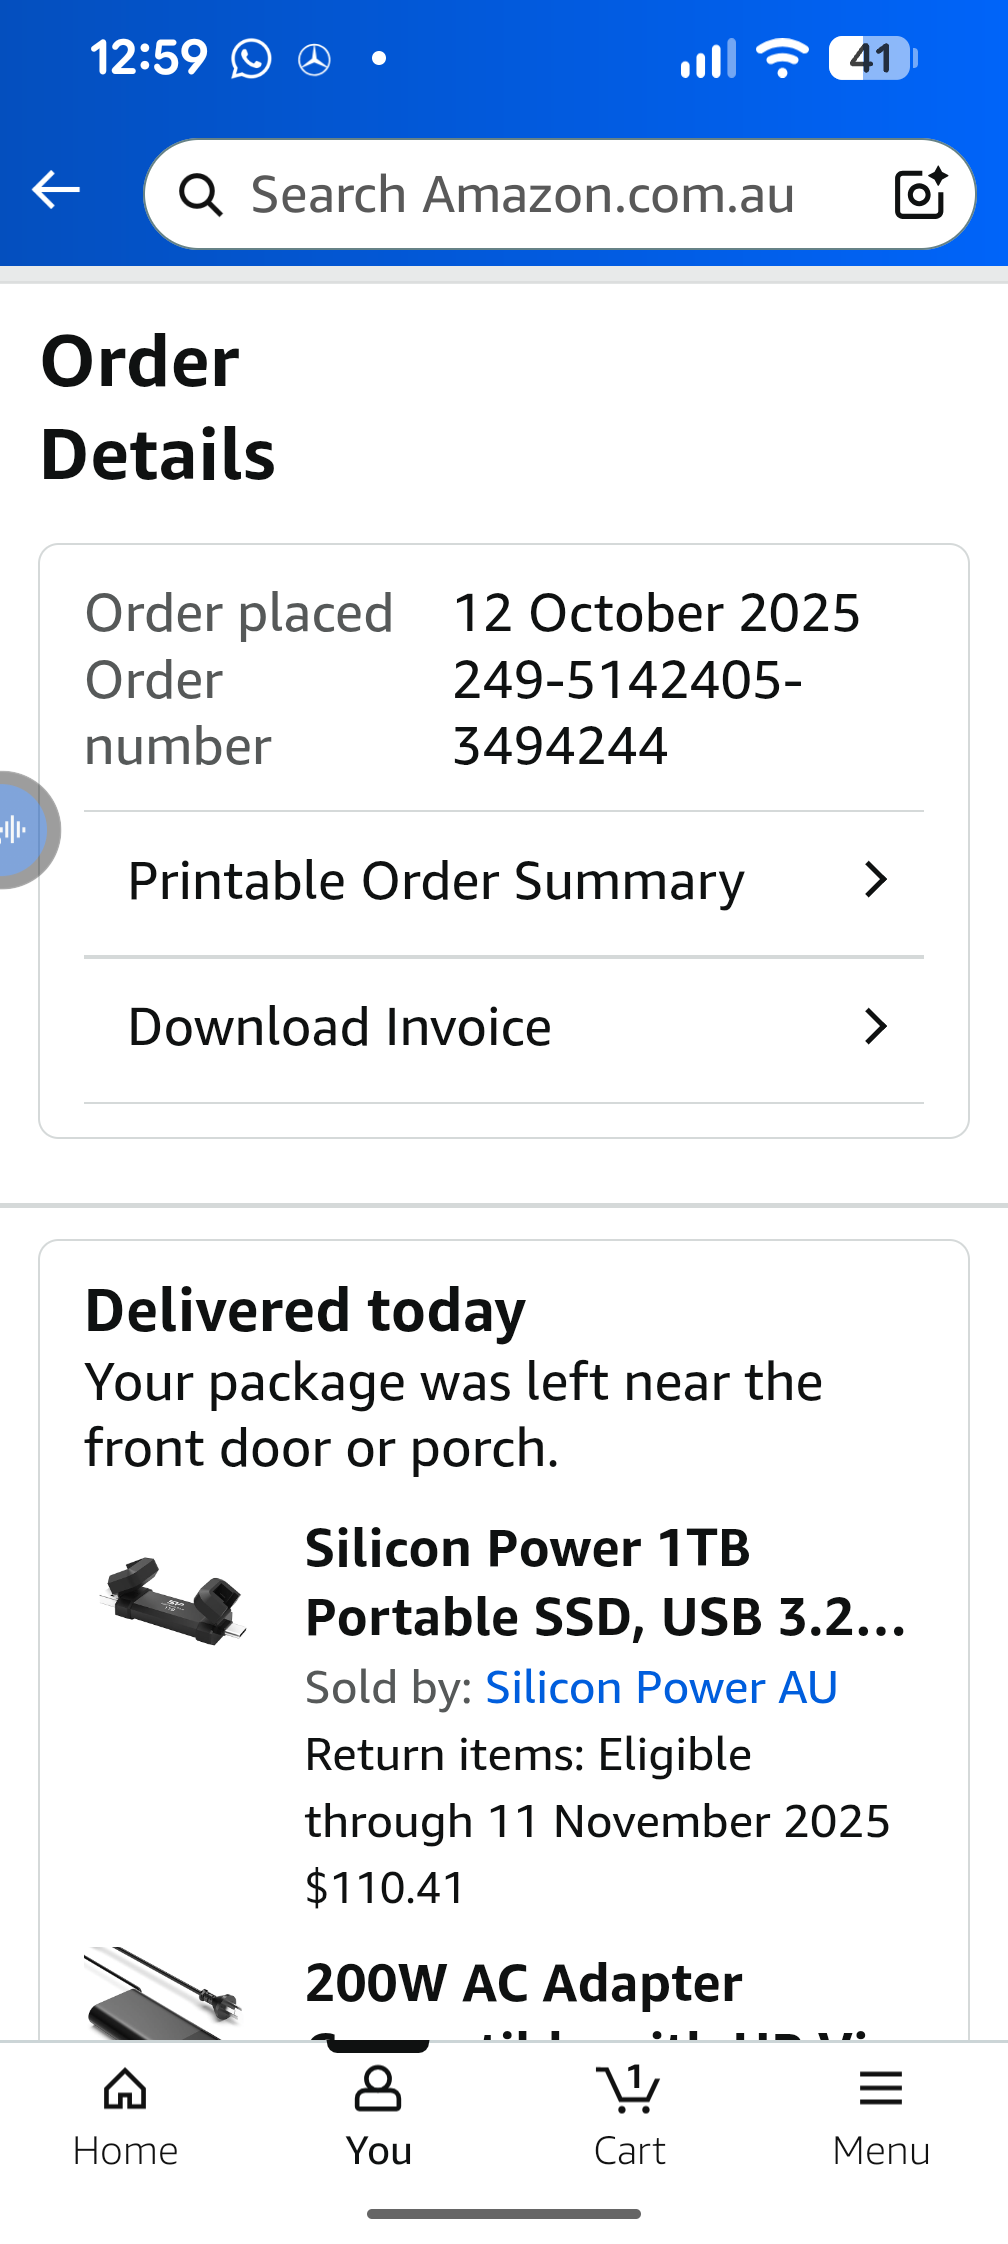
Task: Tap the magnifying glass search icon
Action: (x=201, y=195)
